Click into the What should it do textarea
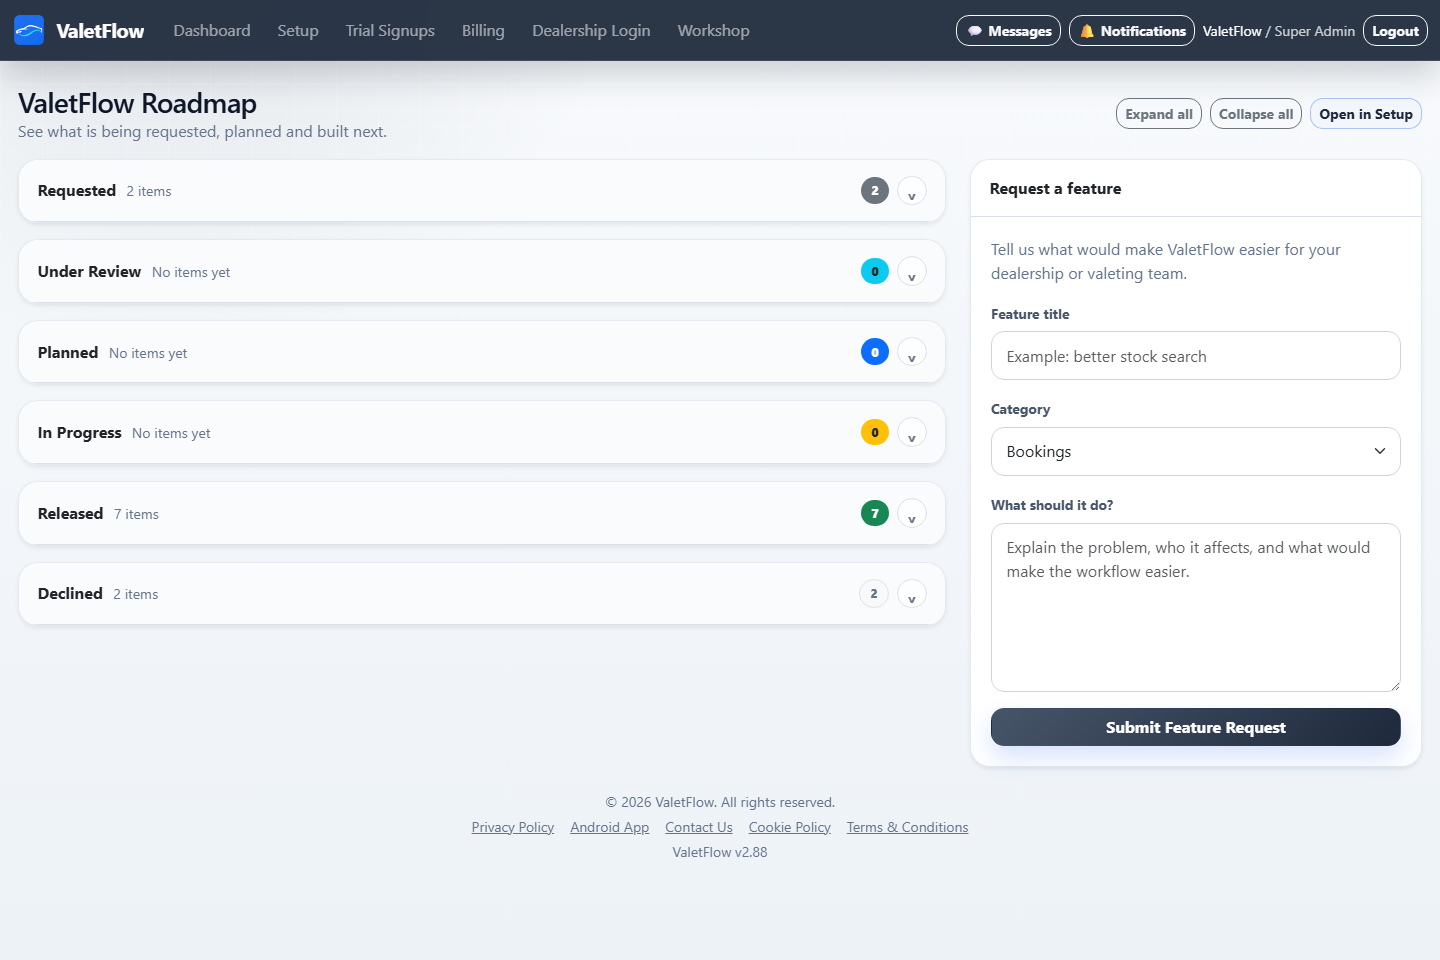Image resolution: width=1440 pixels, height=960 pixels. [1196, 607]
